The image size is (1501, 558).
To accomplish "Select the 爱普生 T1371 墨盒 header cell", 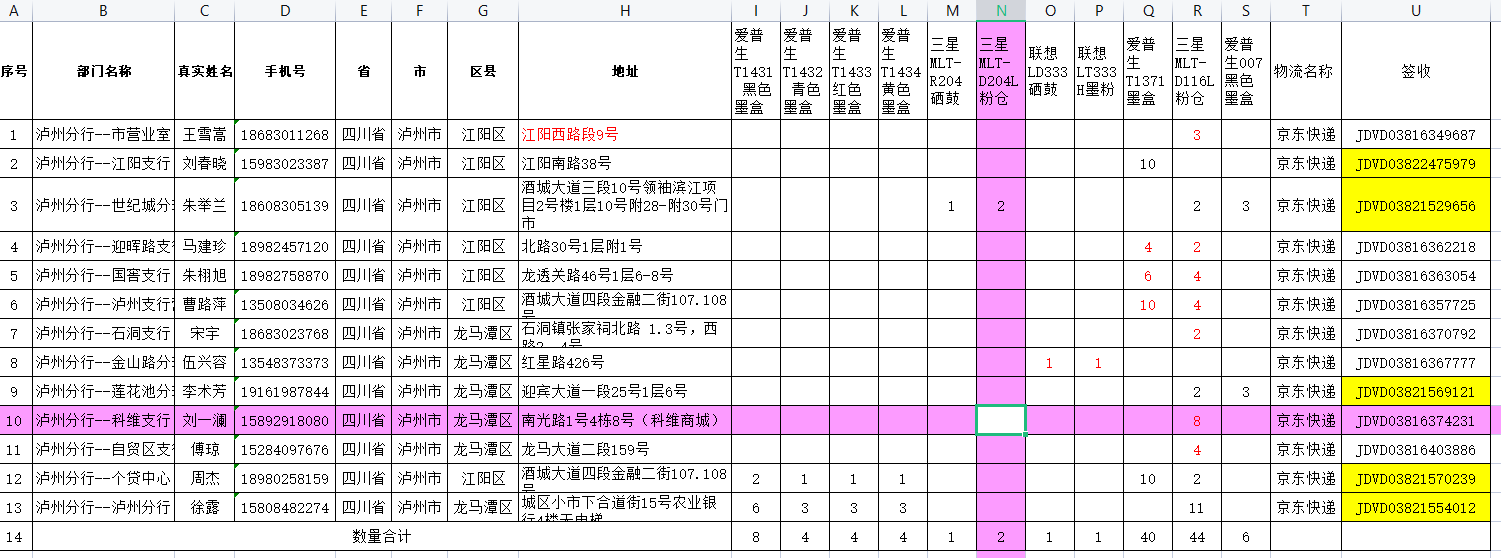I will (1147, 71).
